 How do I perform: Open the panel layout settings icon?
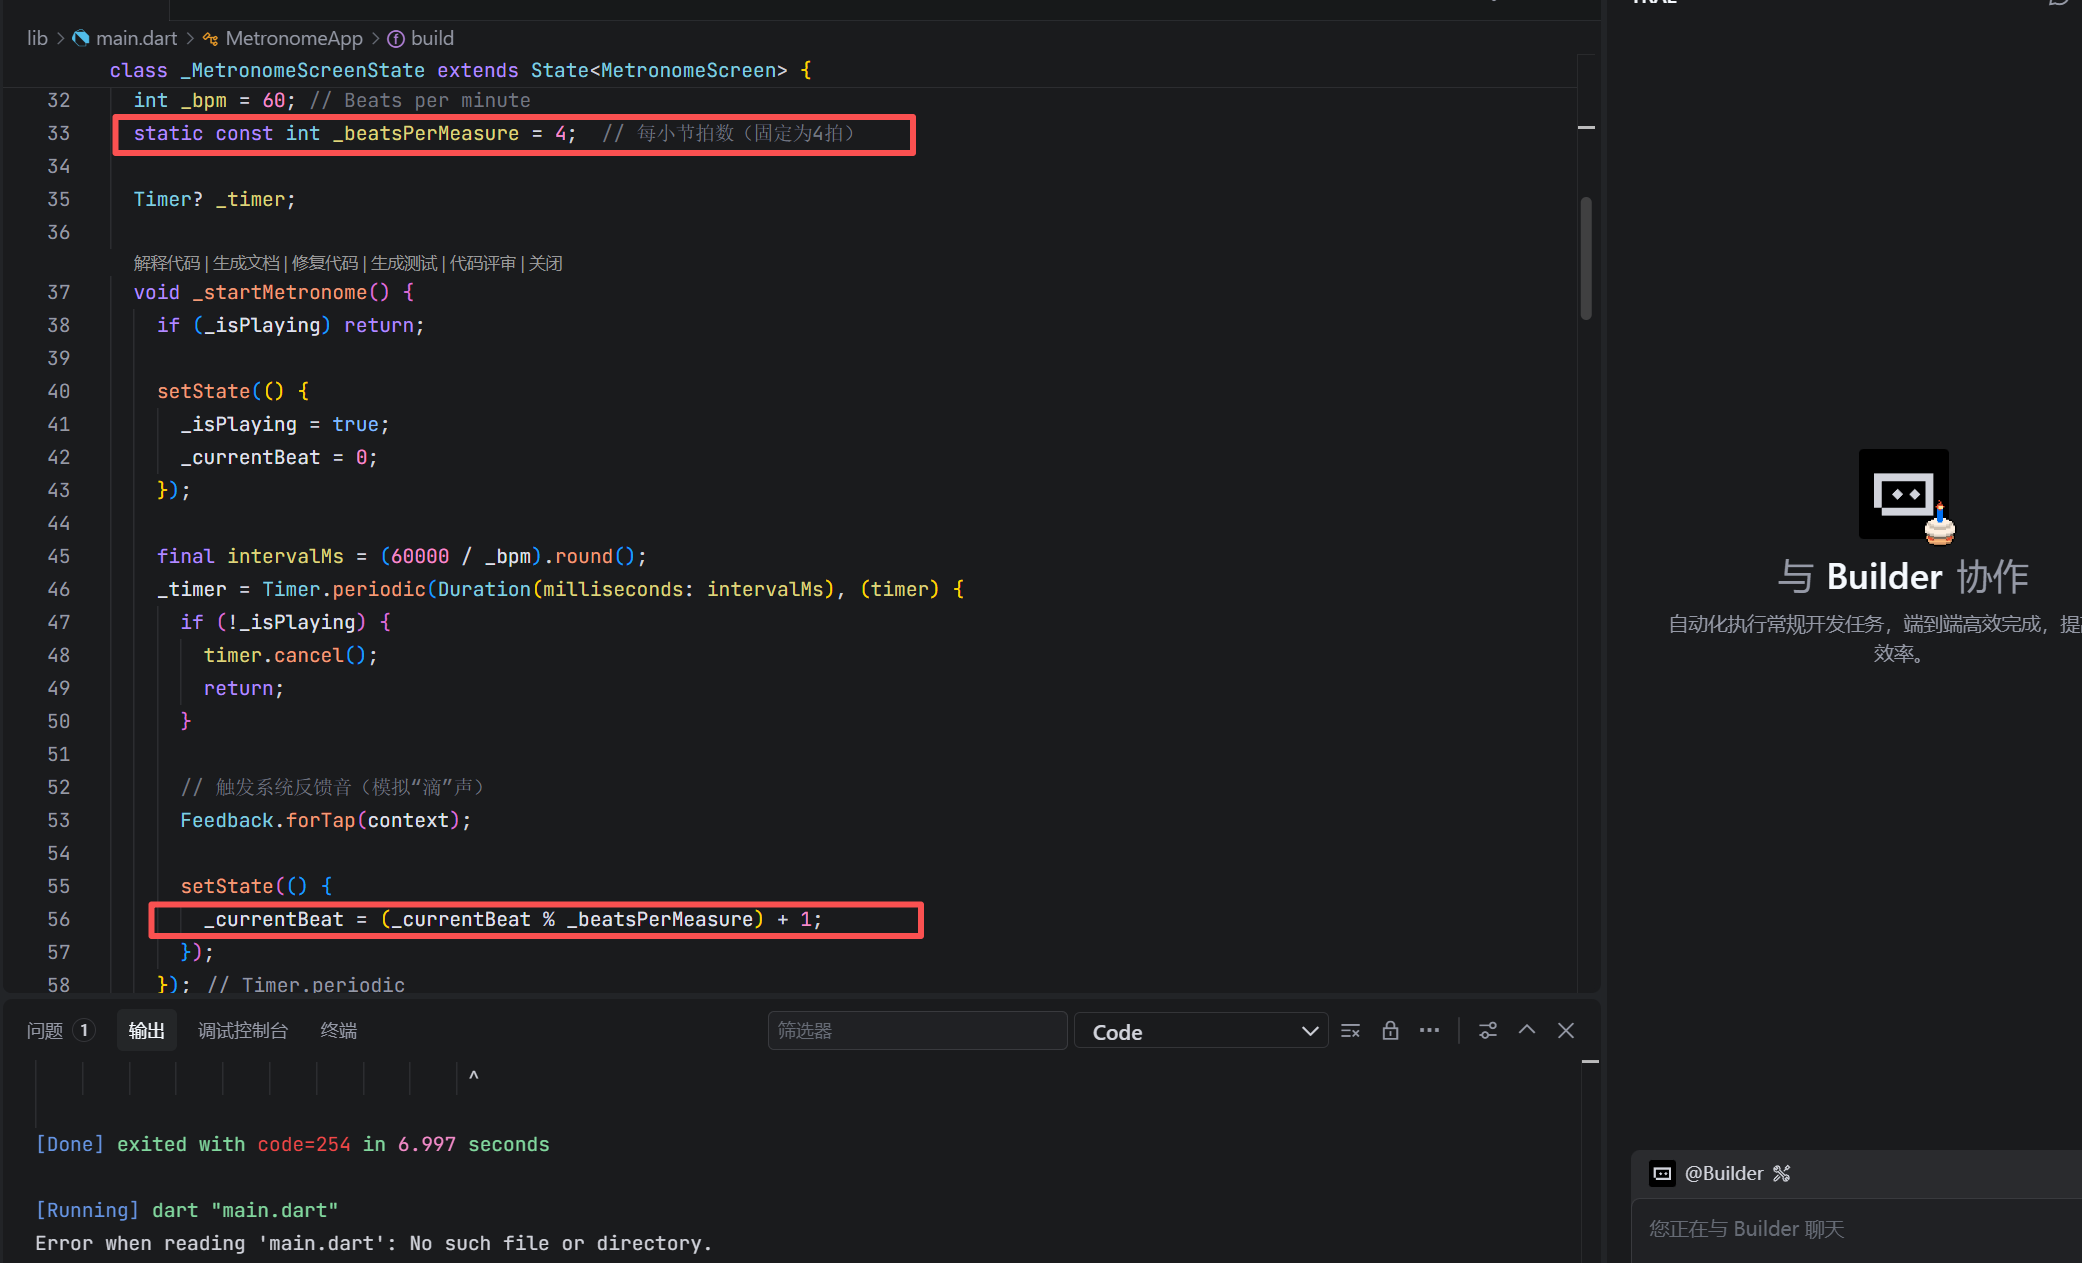[1488, 1031]
